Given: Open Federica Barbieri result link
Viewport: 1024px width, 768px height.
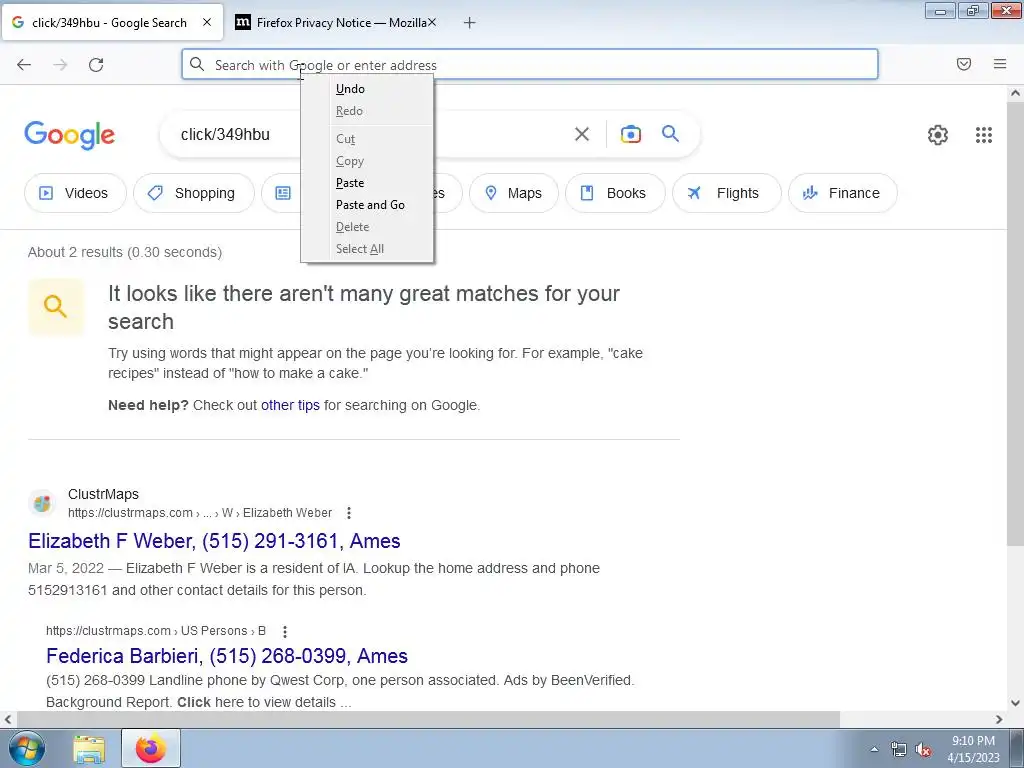Looking at the screenshot, I should (227, 656).
